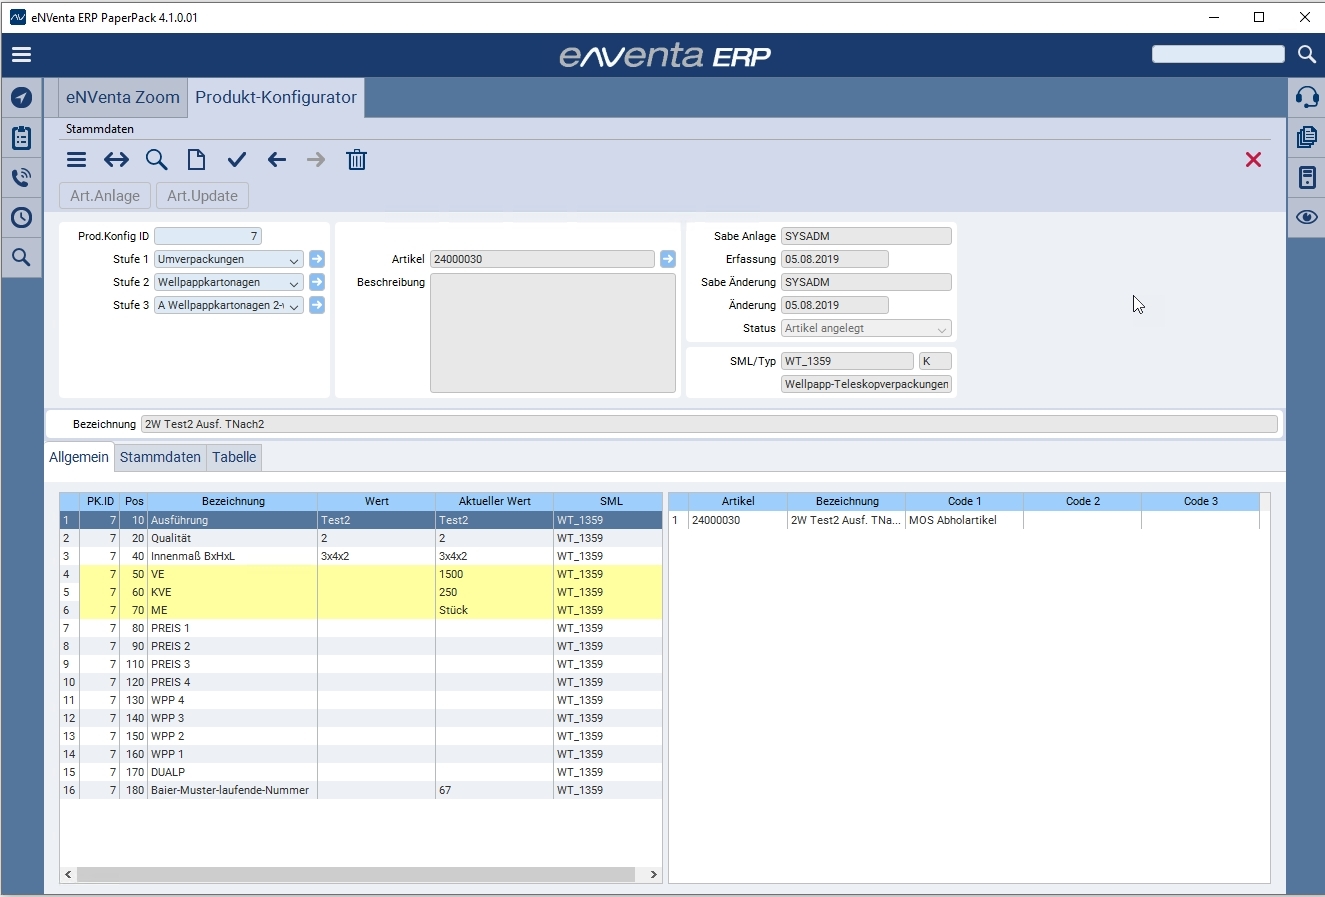Click the SML/Typ WT_1359 field
Image resolution: width=1325 pixels, height=897 pixels.
coord(847,361)
